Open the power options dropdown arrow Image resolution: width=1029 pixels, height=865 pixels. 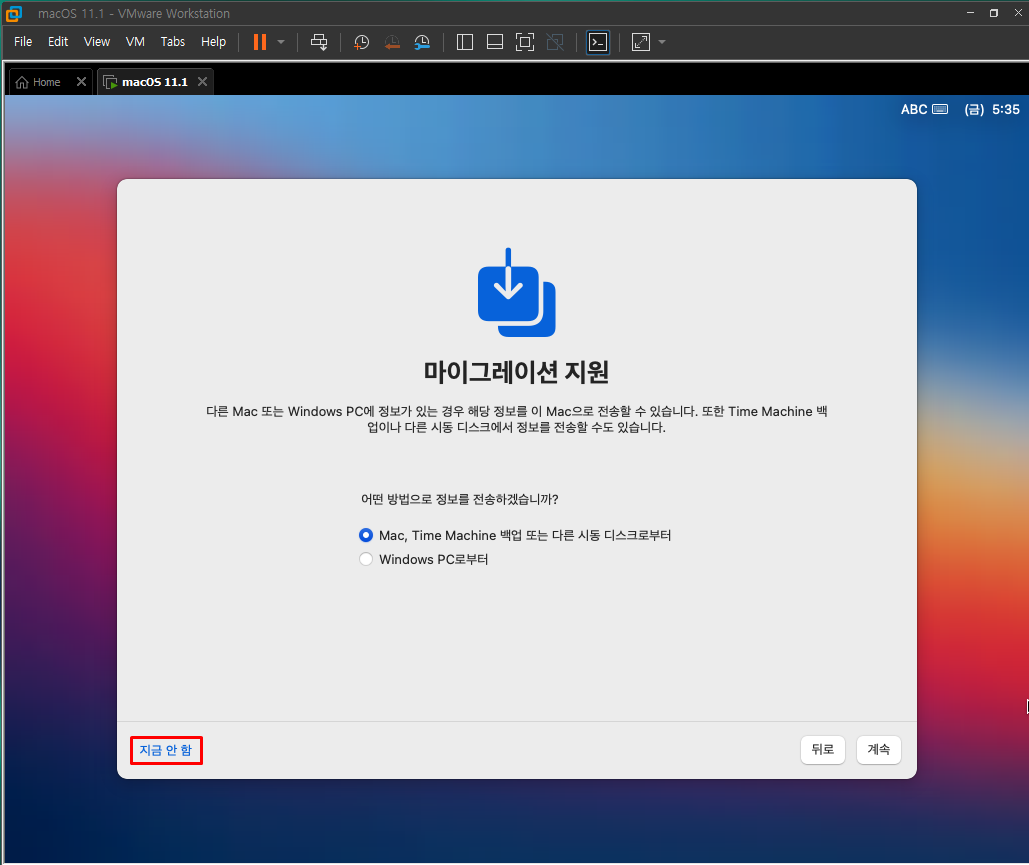click(281, 42)
